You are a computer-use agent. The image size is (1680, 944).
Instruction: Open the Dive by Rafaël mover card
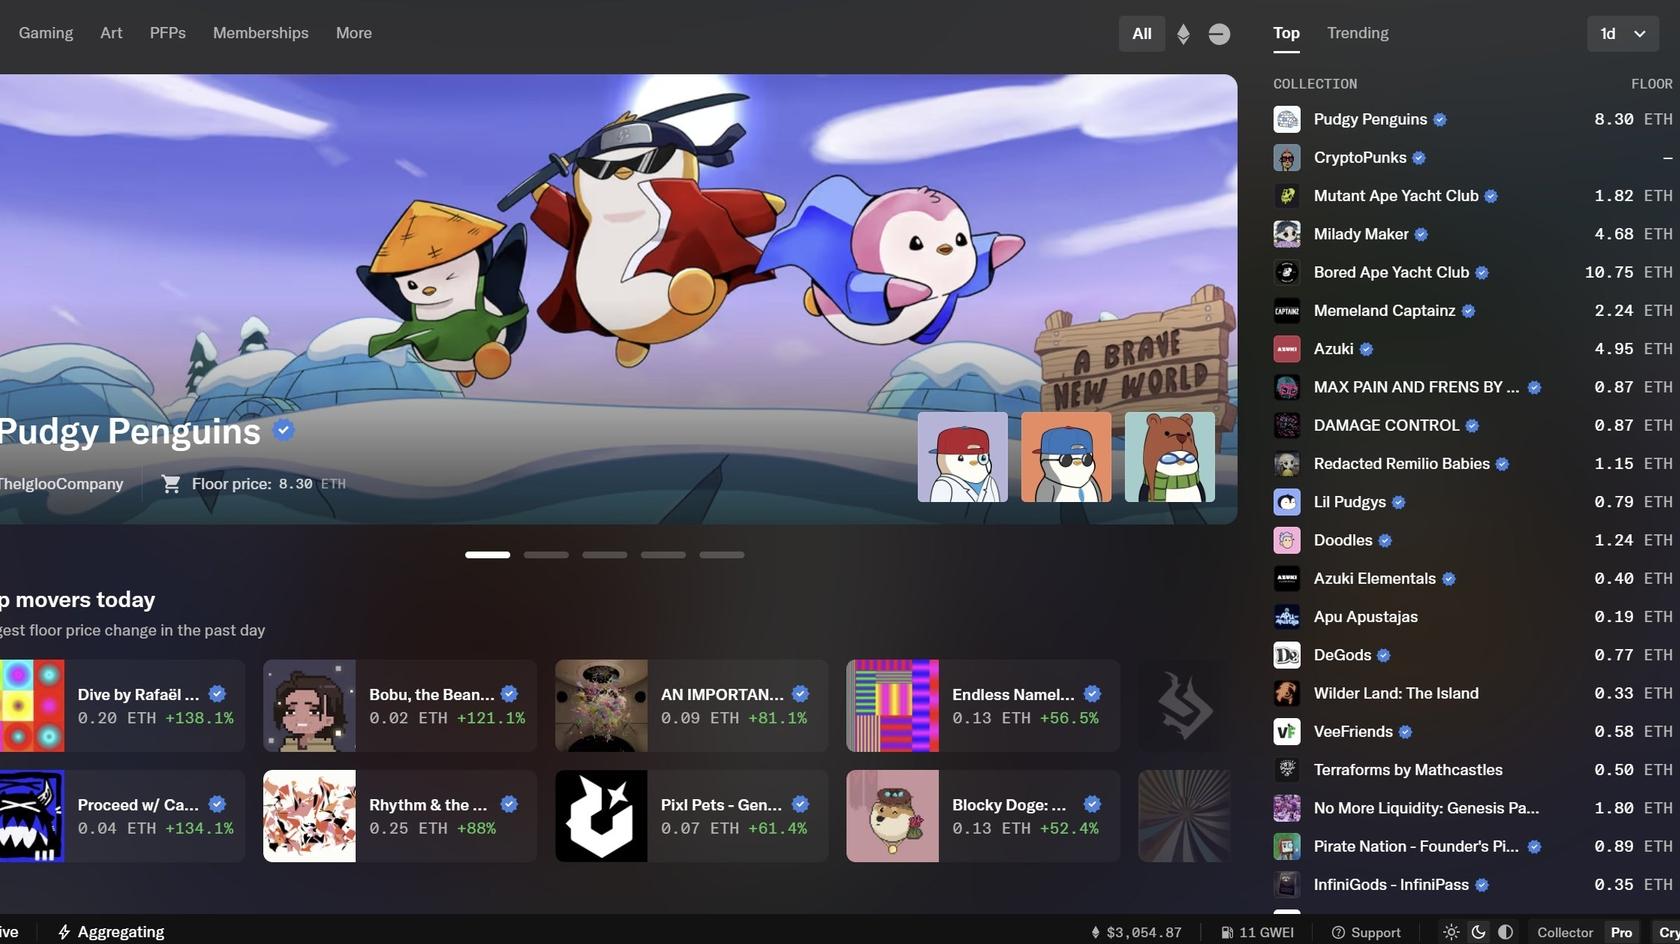click(122, 706)
